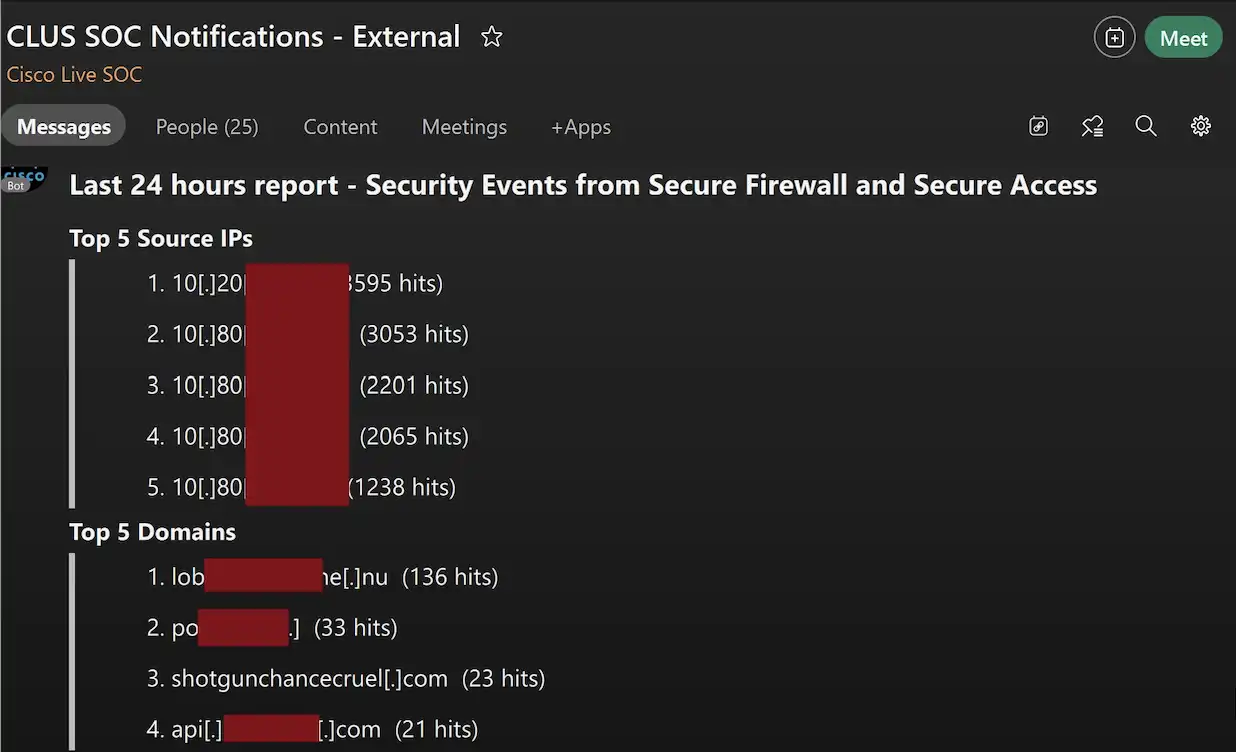Image resolution: width=1236 pixels, height=752 pixels.
Task: Switch to the People (25) tab
Action: click(206, 127)
